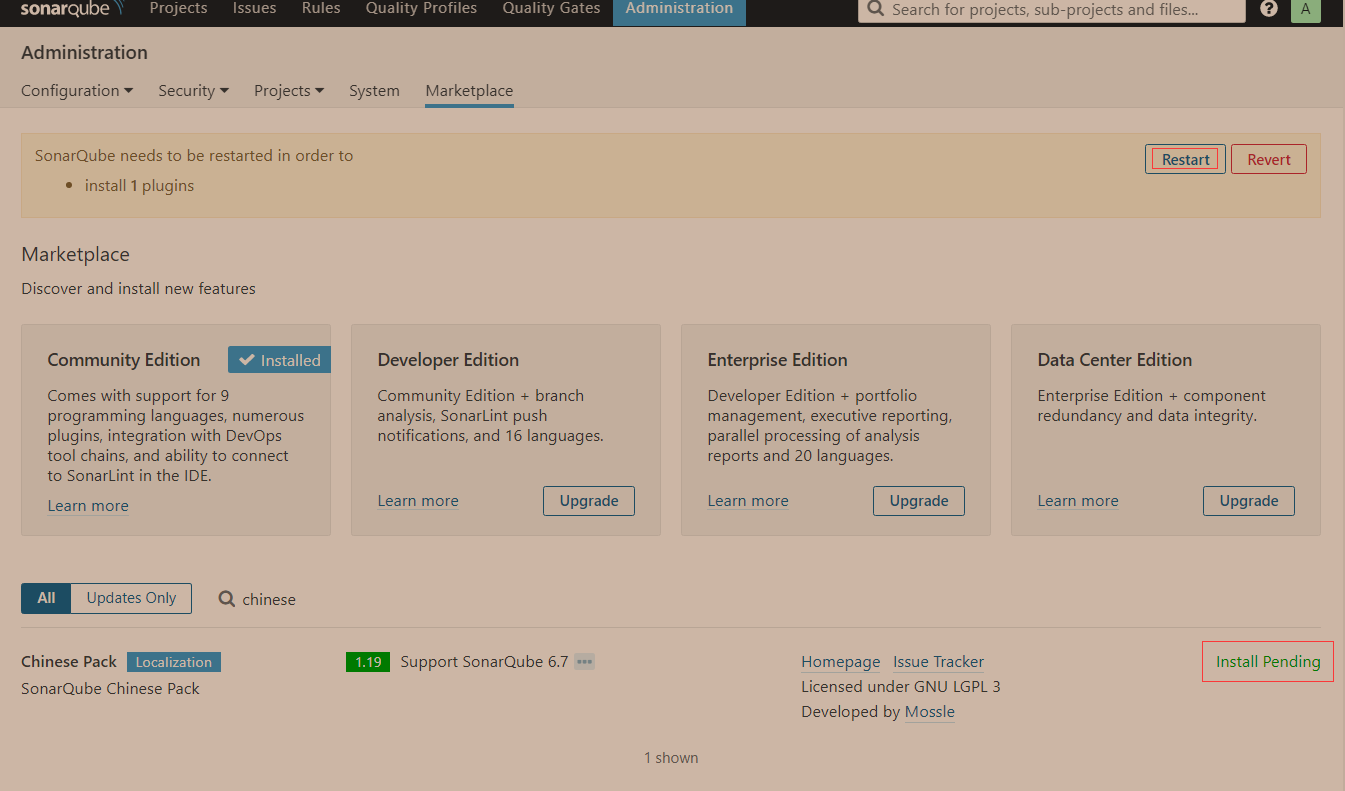Open the Mossle developer link

tap(930, 712)
